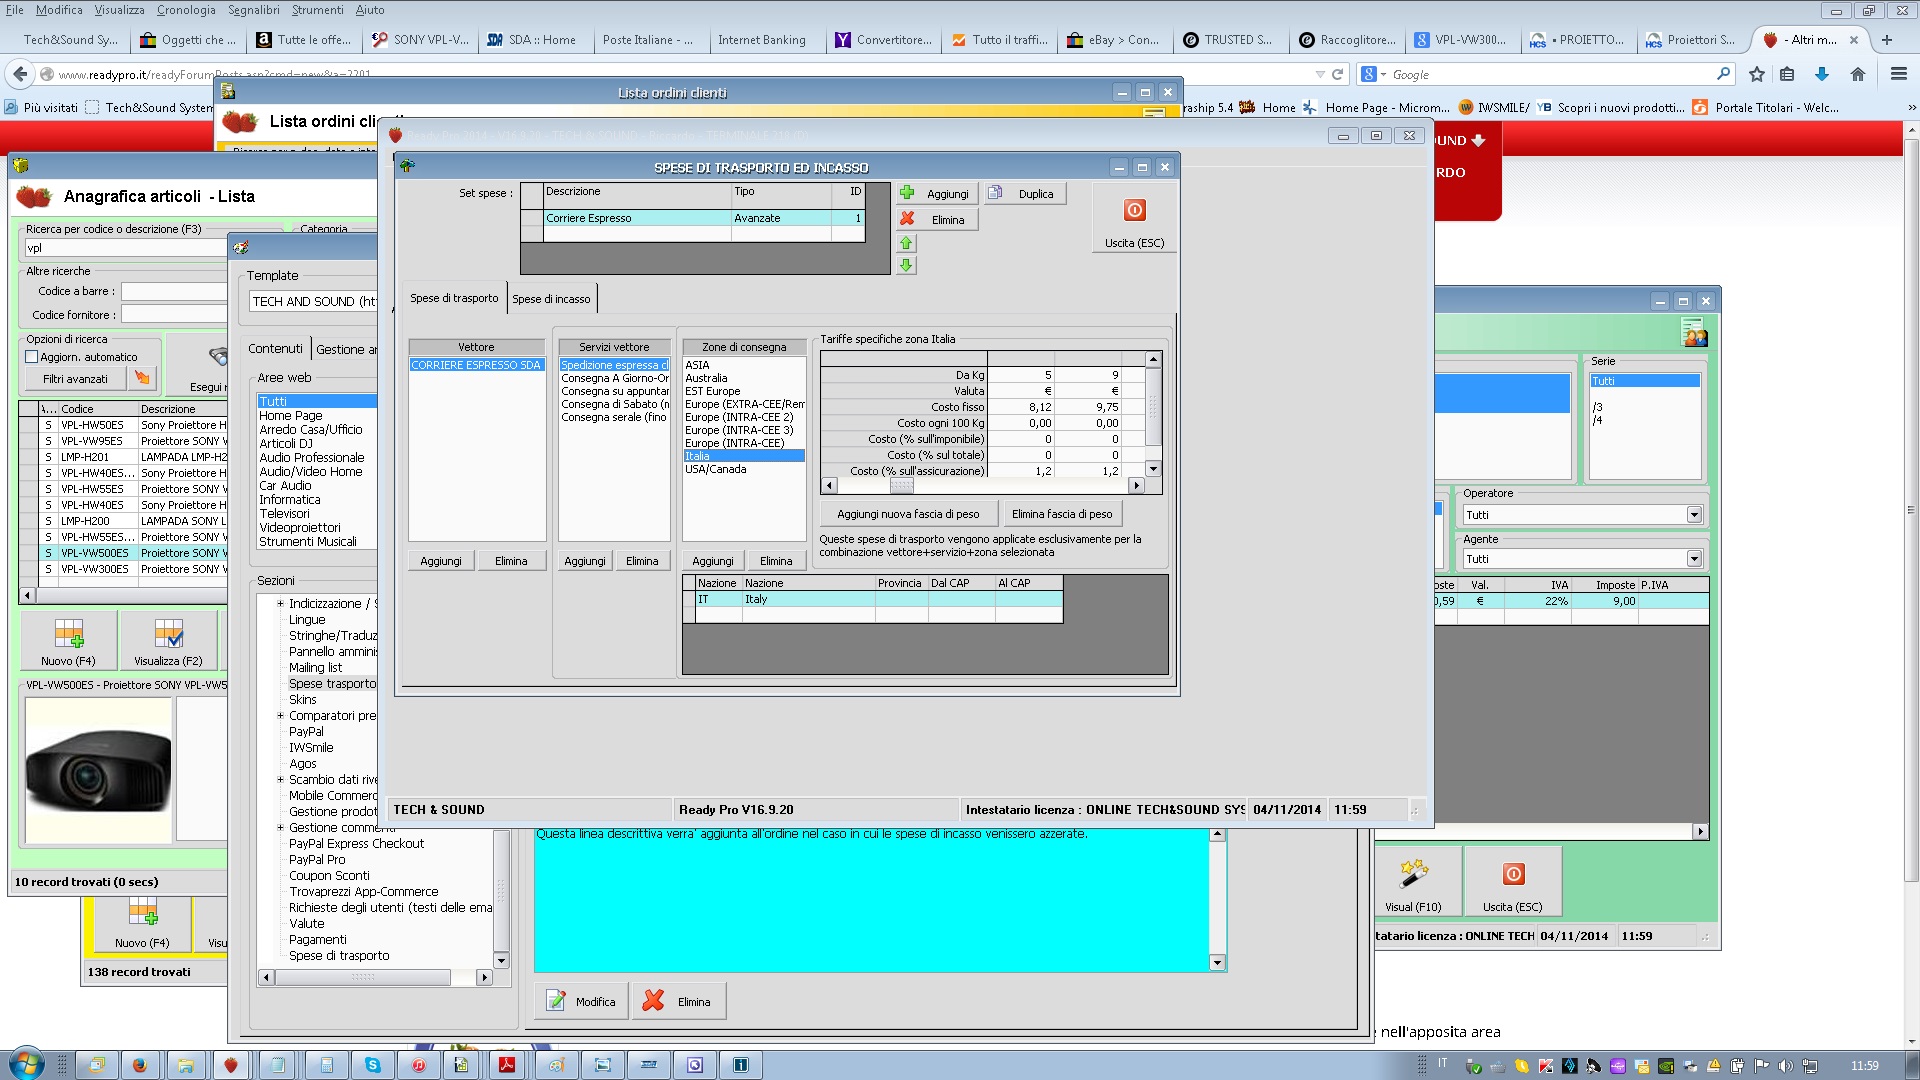Open the Operatore dropdown
Screen dimensions: 1920x1080
[1694, 515]
